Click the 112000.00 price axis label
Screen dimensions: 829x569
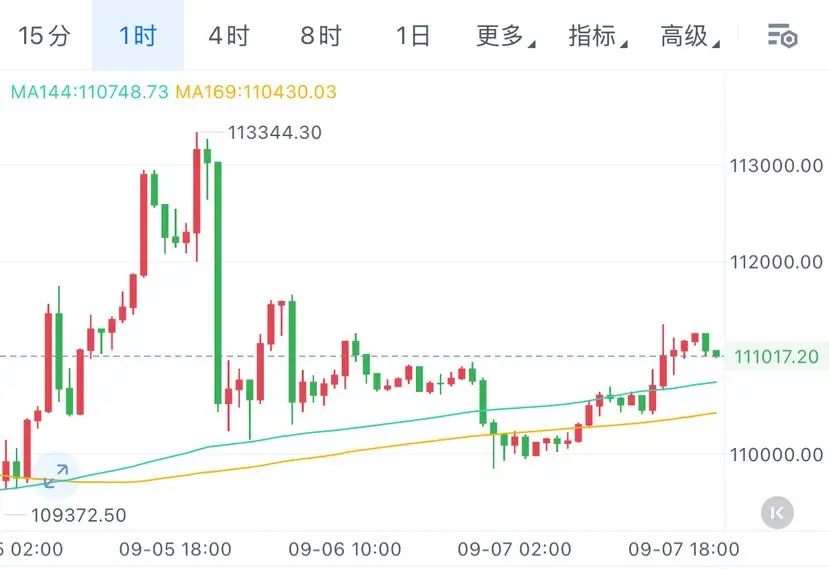776,262
